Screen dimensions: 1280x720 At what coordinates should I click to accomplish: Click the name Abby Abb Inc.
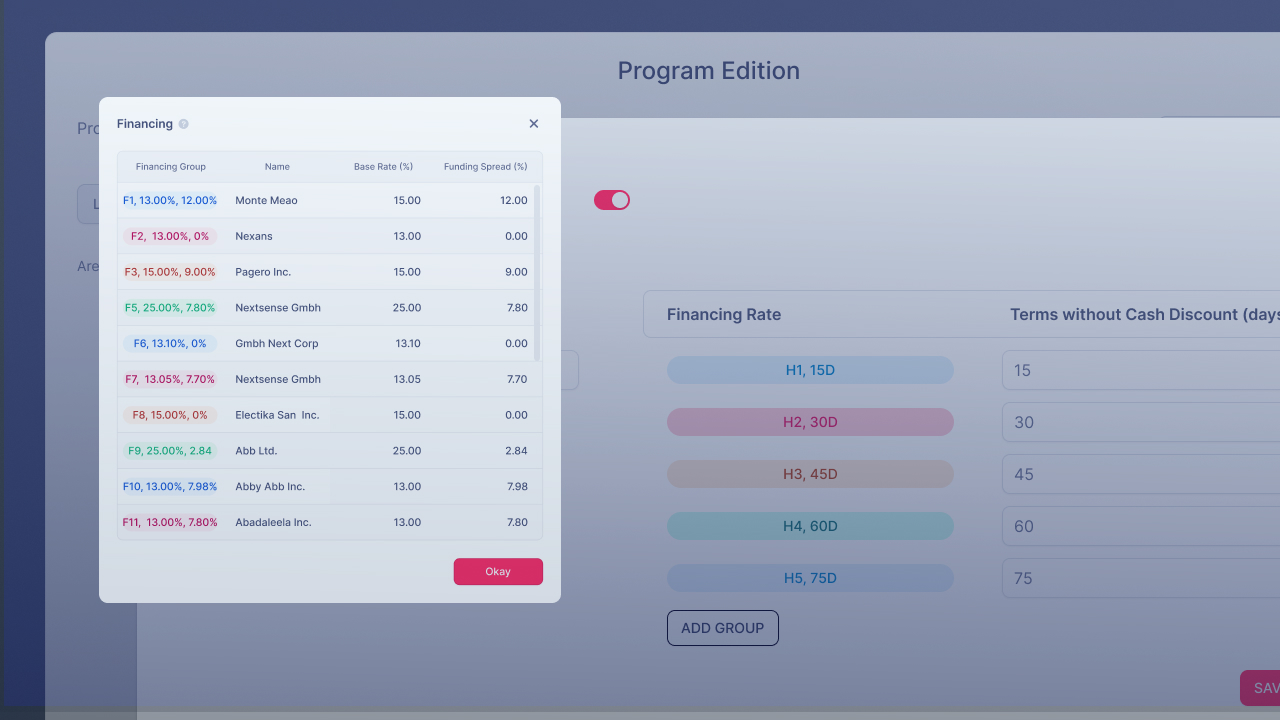(x=270, y=487)
